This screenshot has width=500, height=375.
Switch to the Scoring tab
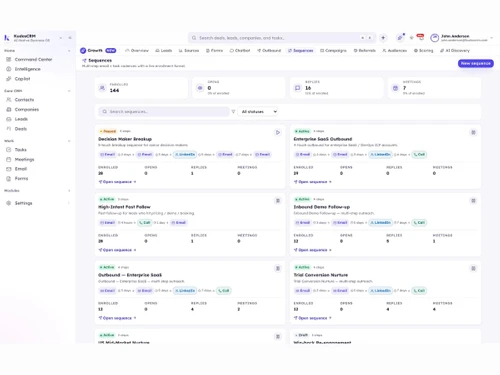click(423, 51)
